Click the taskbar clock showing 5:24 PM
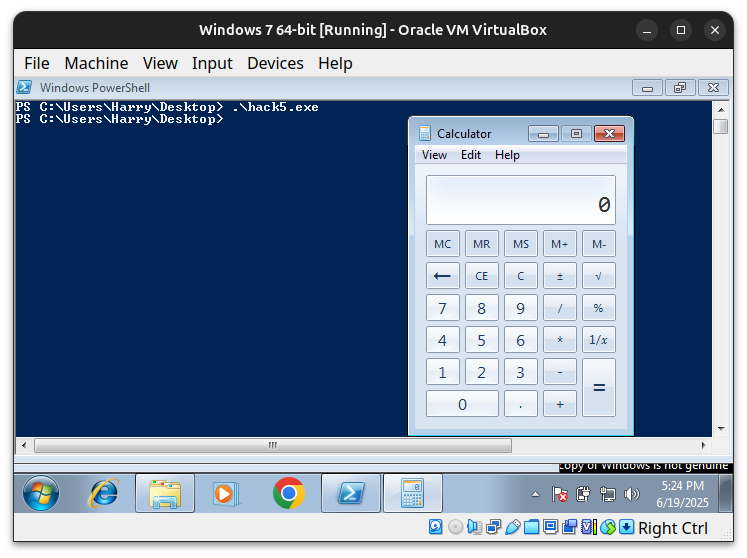The width and height of the screenshot is (747, 558). click(682, 494)
